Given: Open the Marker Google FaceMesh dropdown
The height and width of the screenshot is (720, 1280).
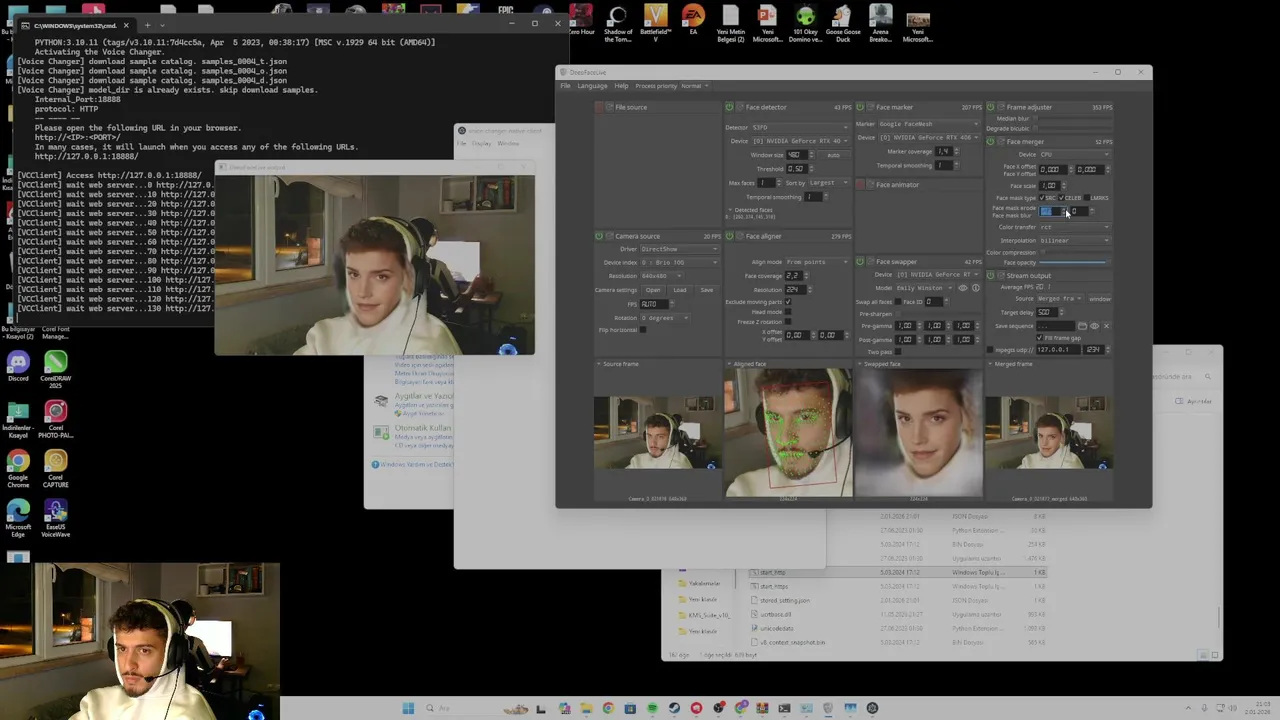Looking at the screenshot, I should [x=929, y=124].
